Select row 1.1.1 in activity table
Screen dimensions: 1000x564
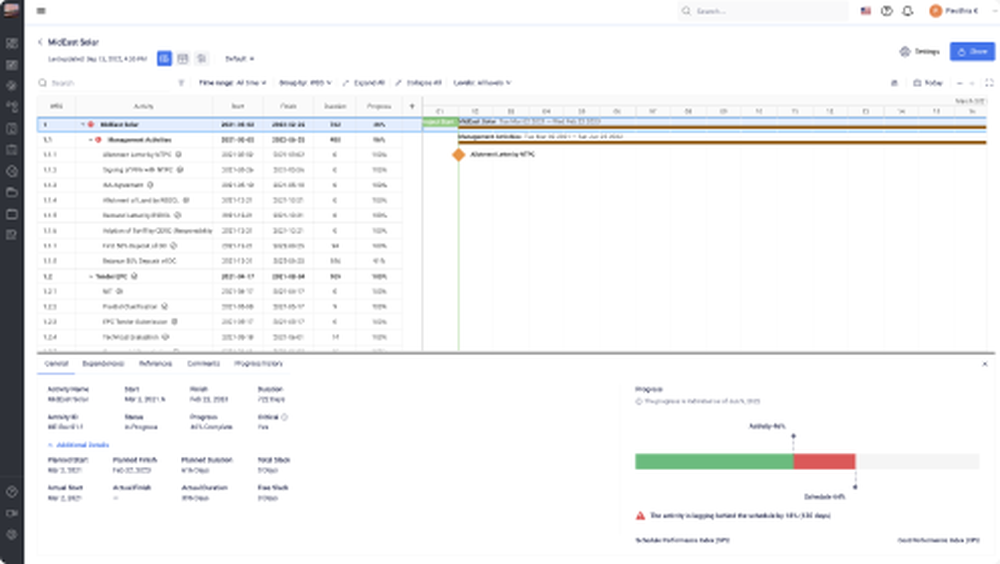tap(220, 155)
